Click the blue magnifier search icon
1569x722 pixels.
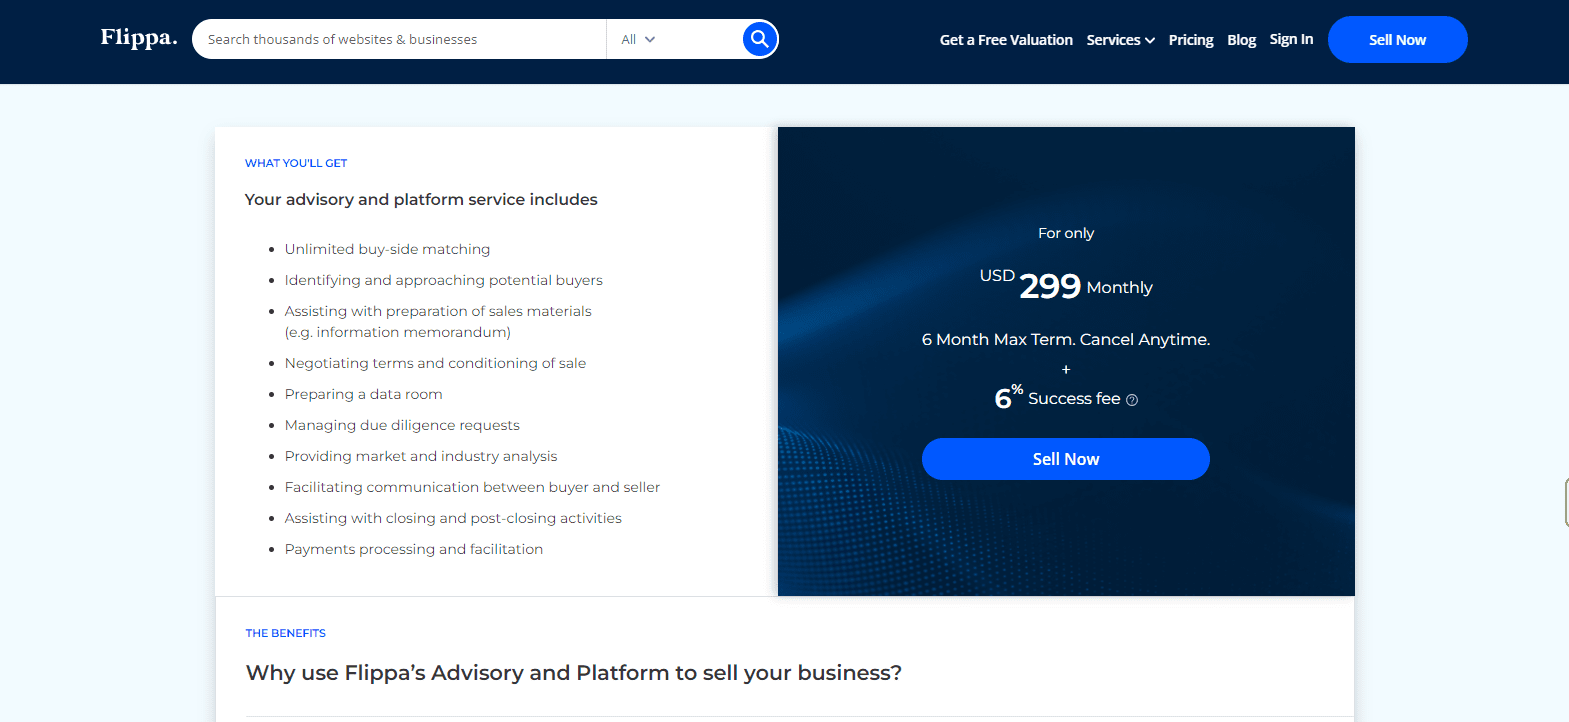coord(760,39)
